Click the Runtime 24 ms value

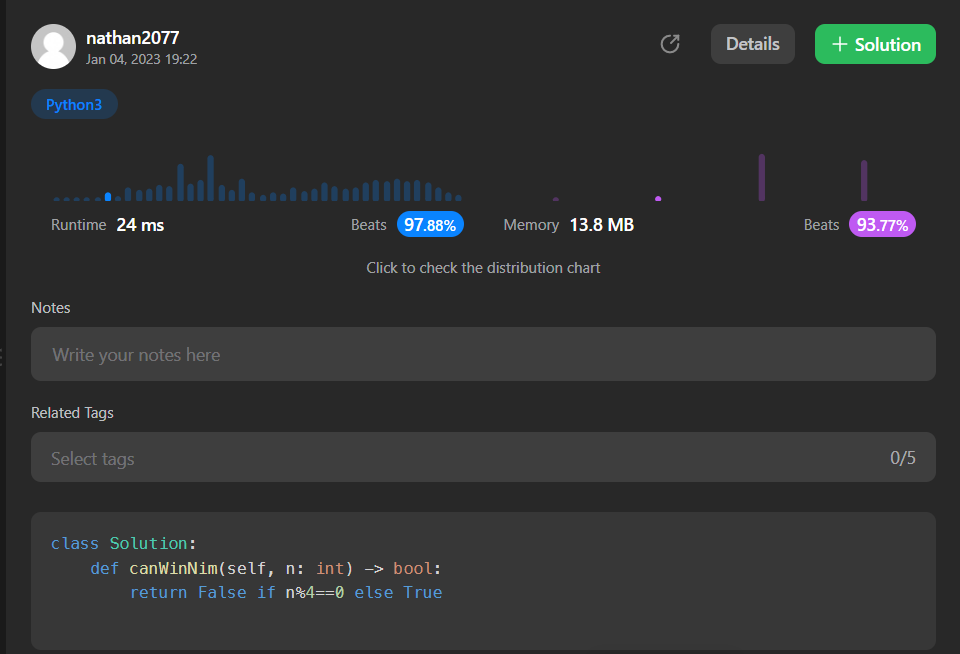140,225
